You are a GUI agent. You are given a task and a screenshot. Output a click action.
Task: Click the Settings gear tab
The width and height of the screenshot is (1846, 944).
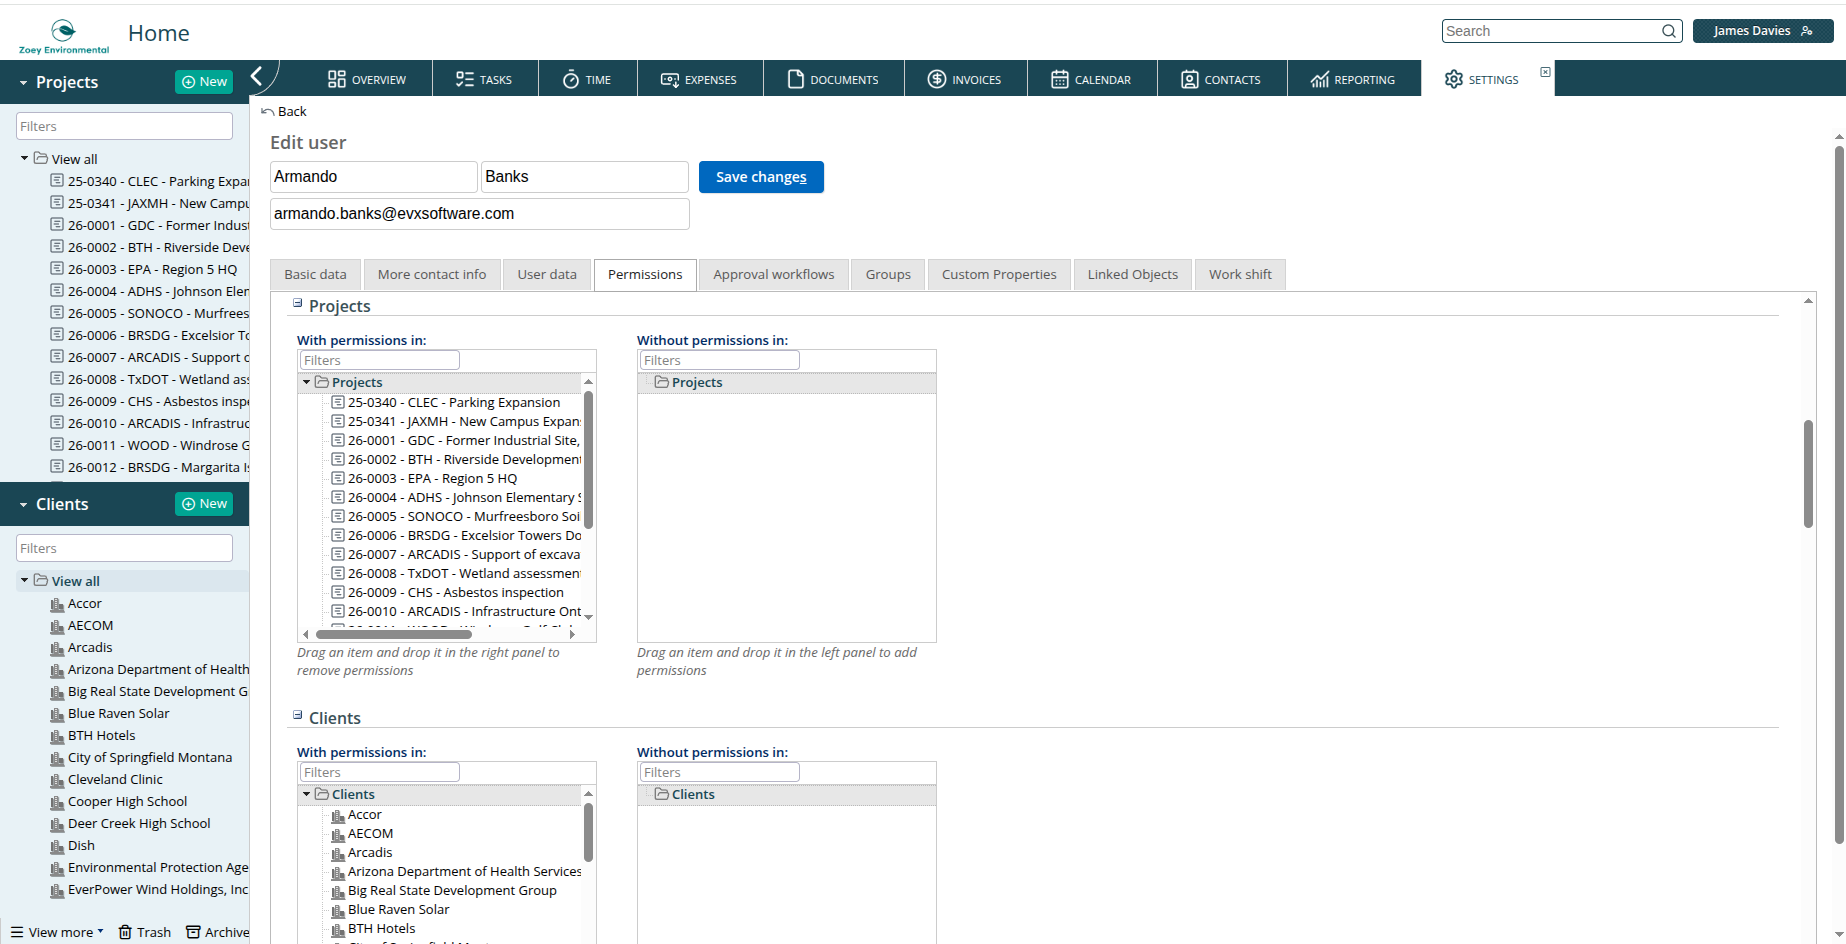point(1481,79)
